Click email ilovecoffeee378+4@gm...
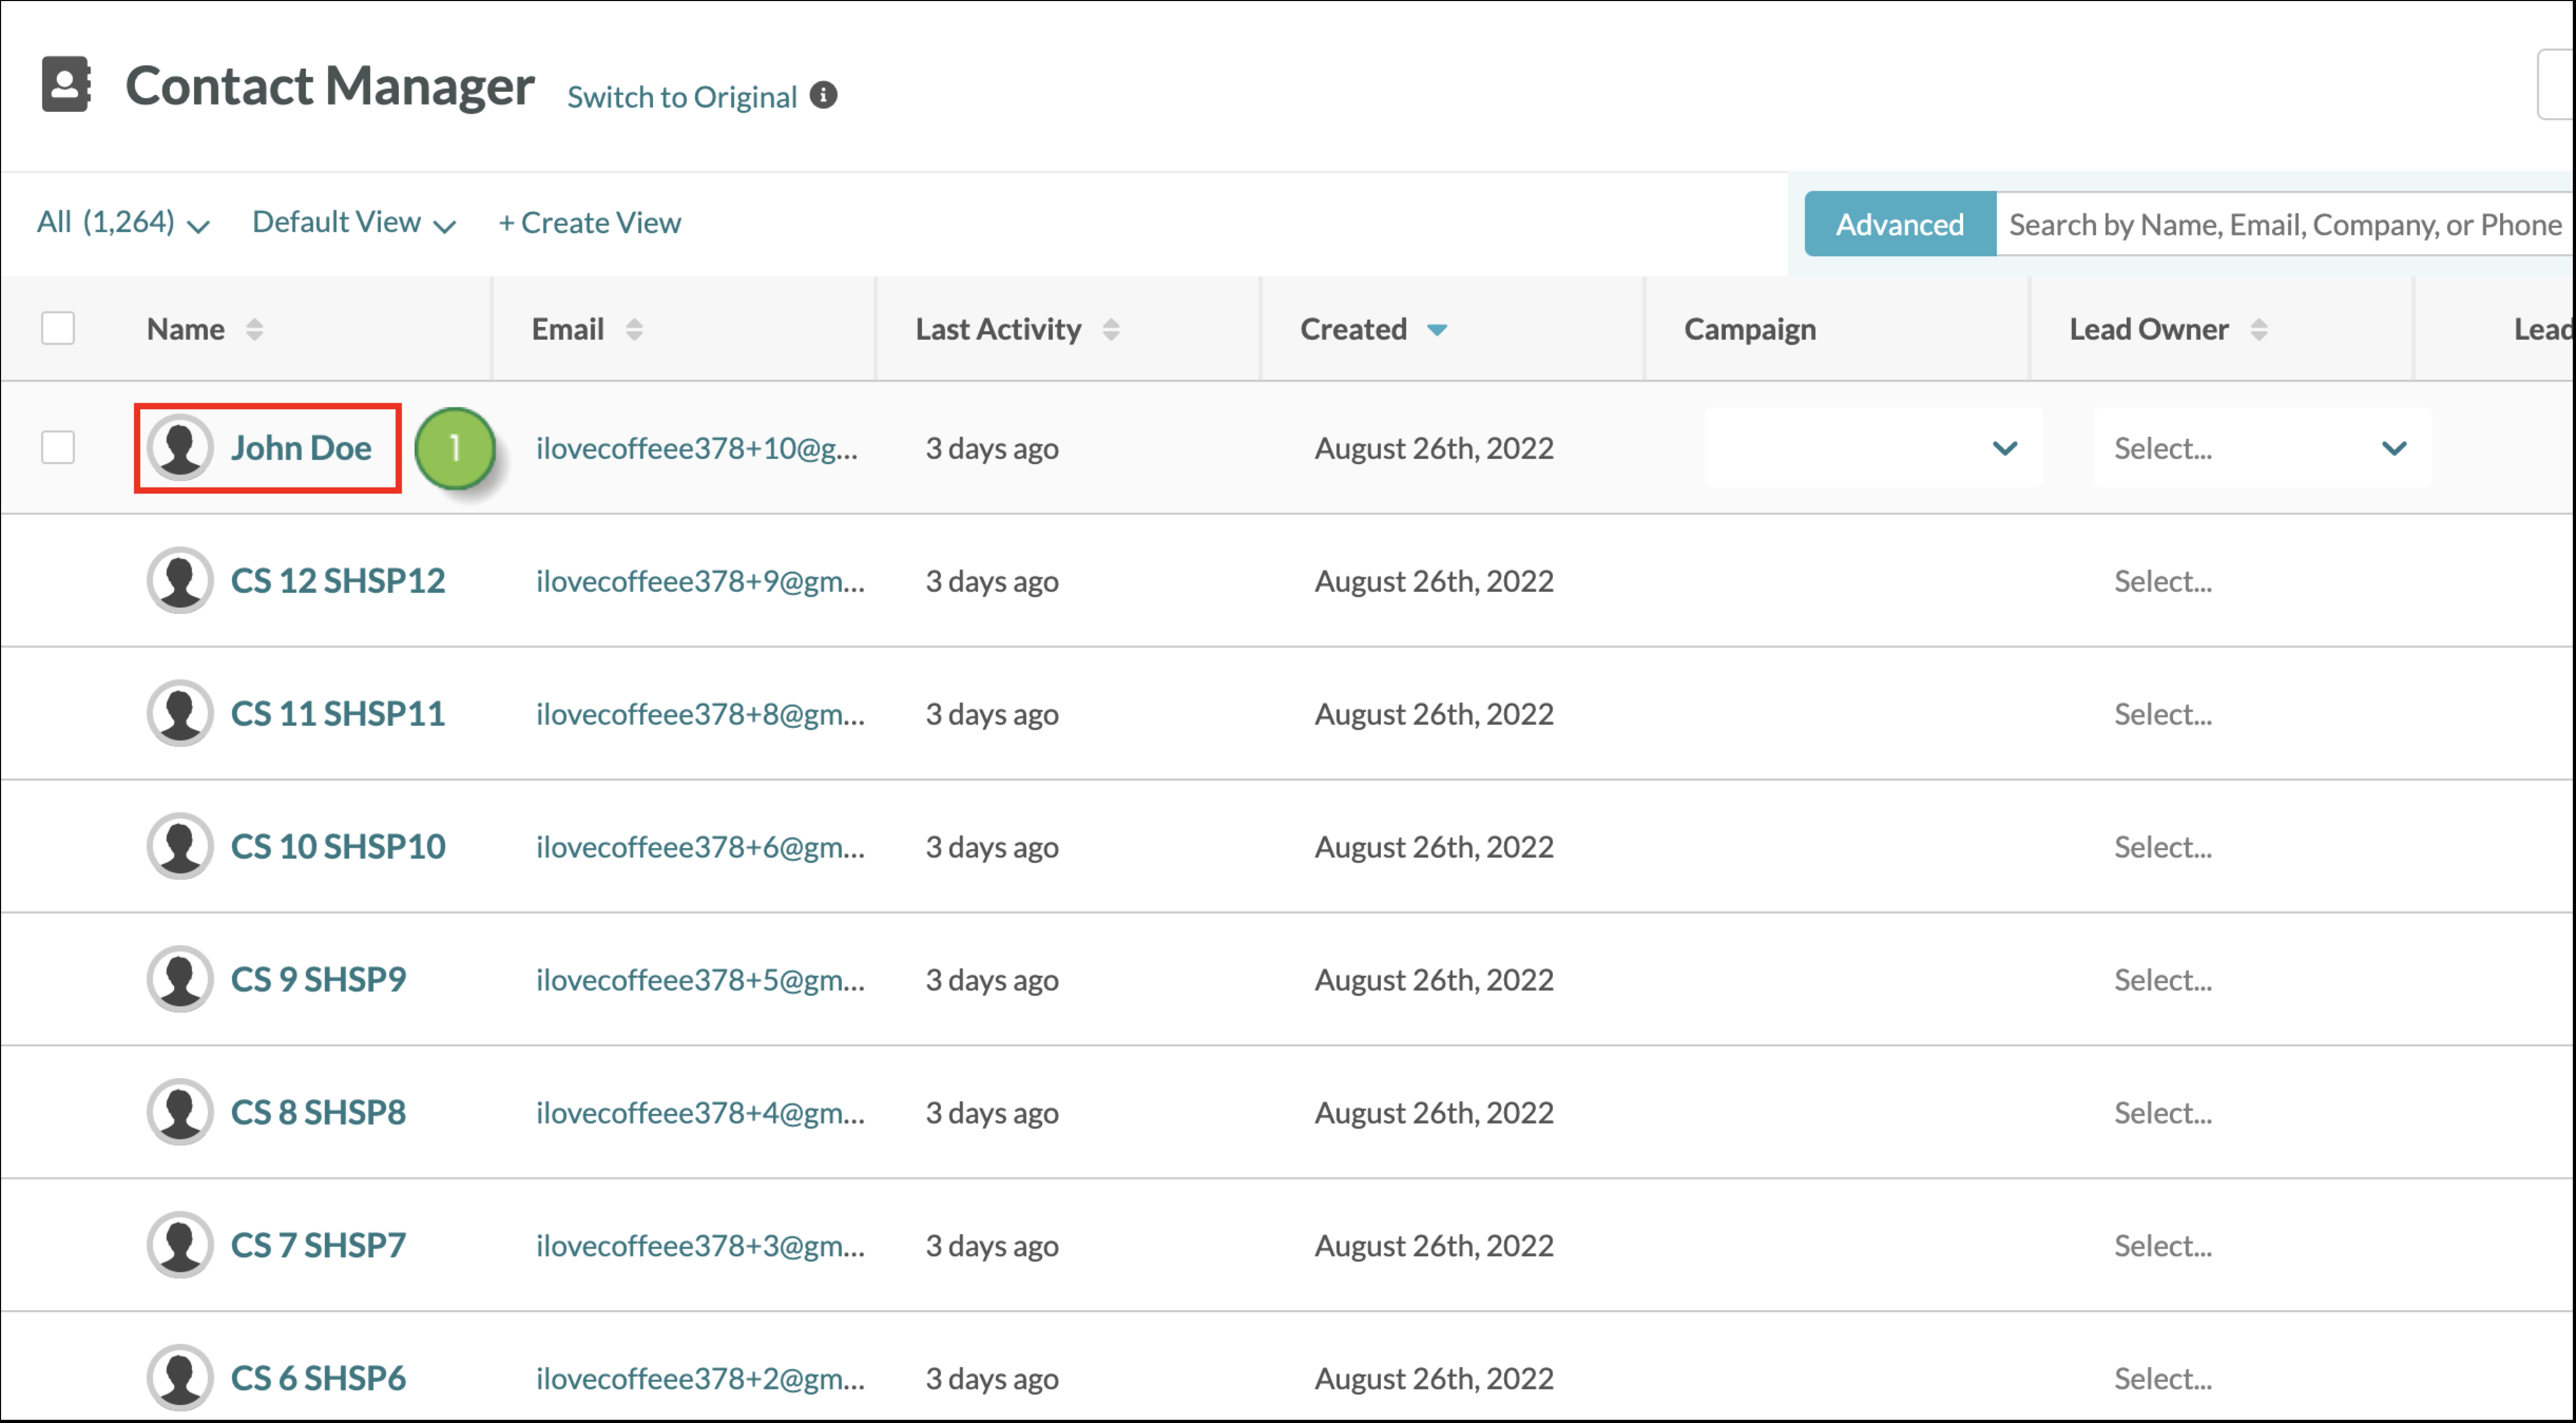The image size is (2576, 1423). (x=700, y=1114)
